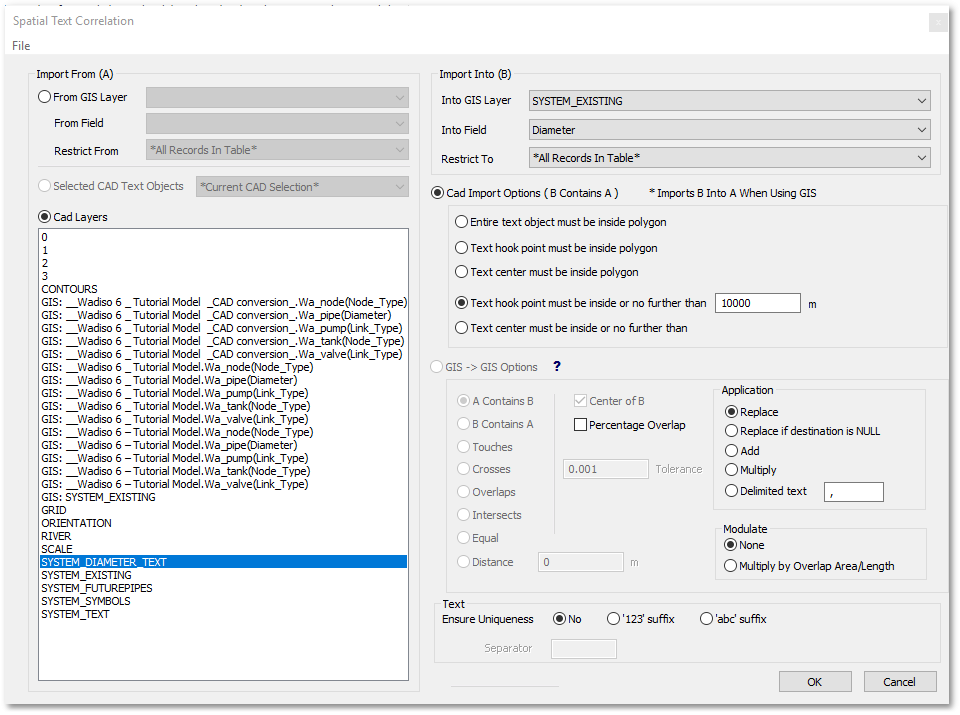Click the blue question mark help icon
The image size is (960, 715).
[557, 366]
